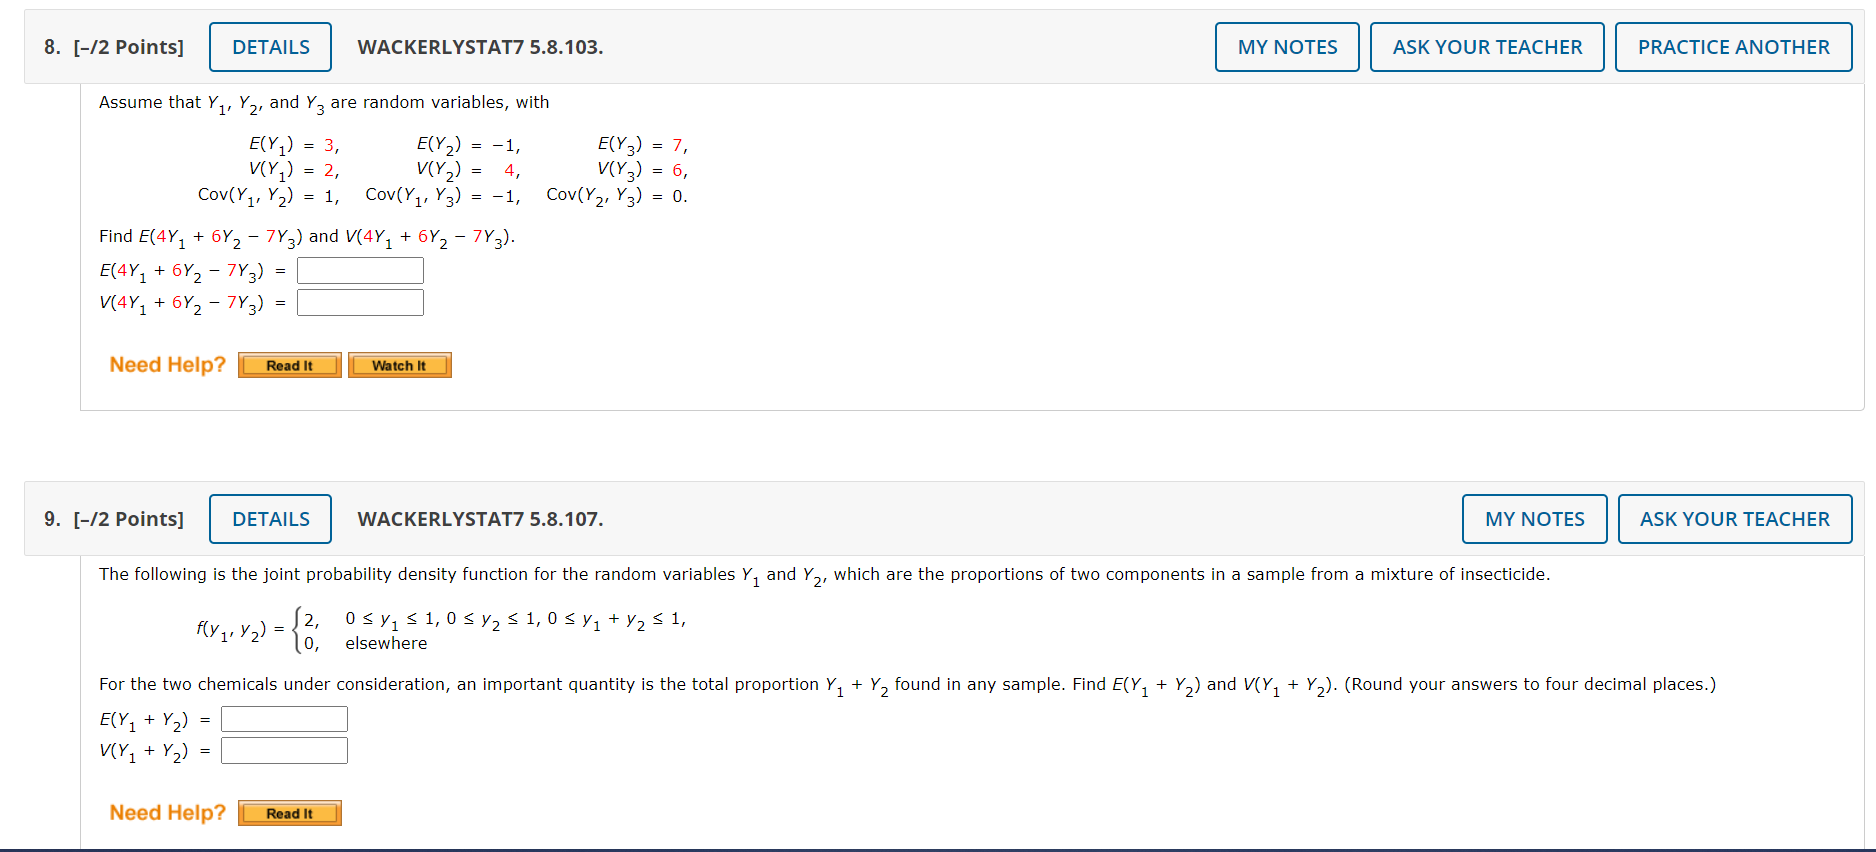The width and height of the screenshot is (1876, 852).
Task: Click PRACTICE ANOTHER for question 8
Action: tap(1733, 46)
